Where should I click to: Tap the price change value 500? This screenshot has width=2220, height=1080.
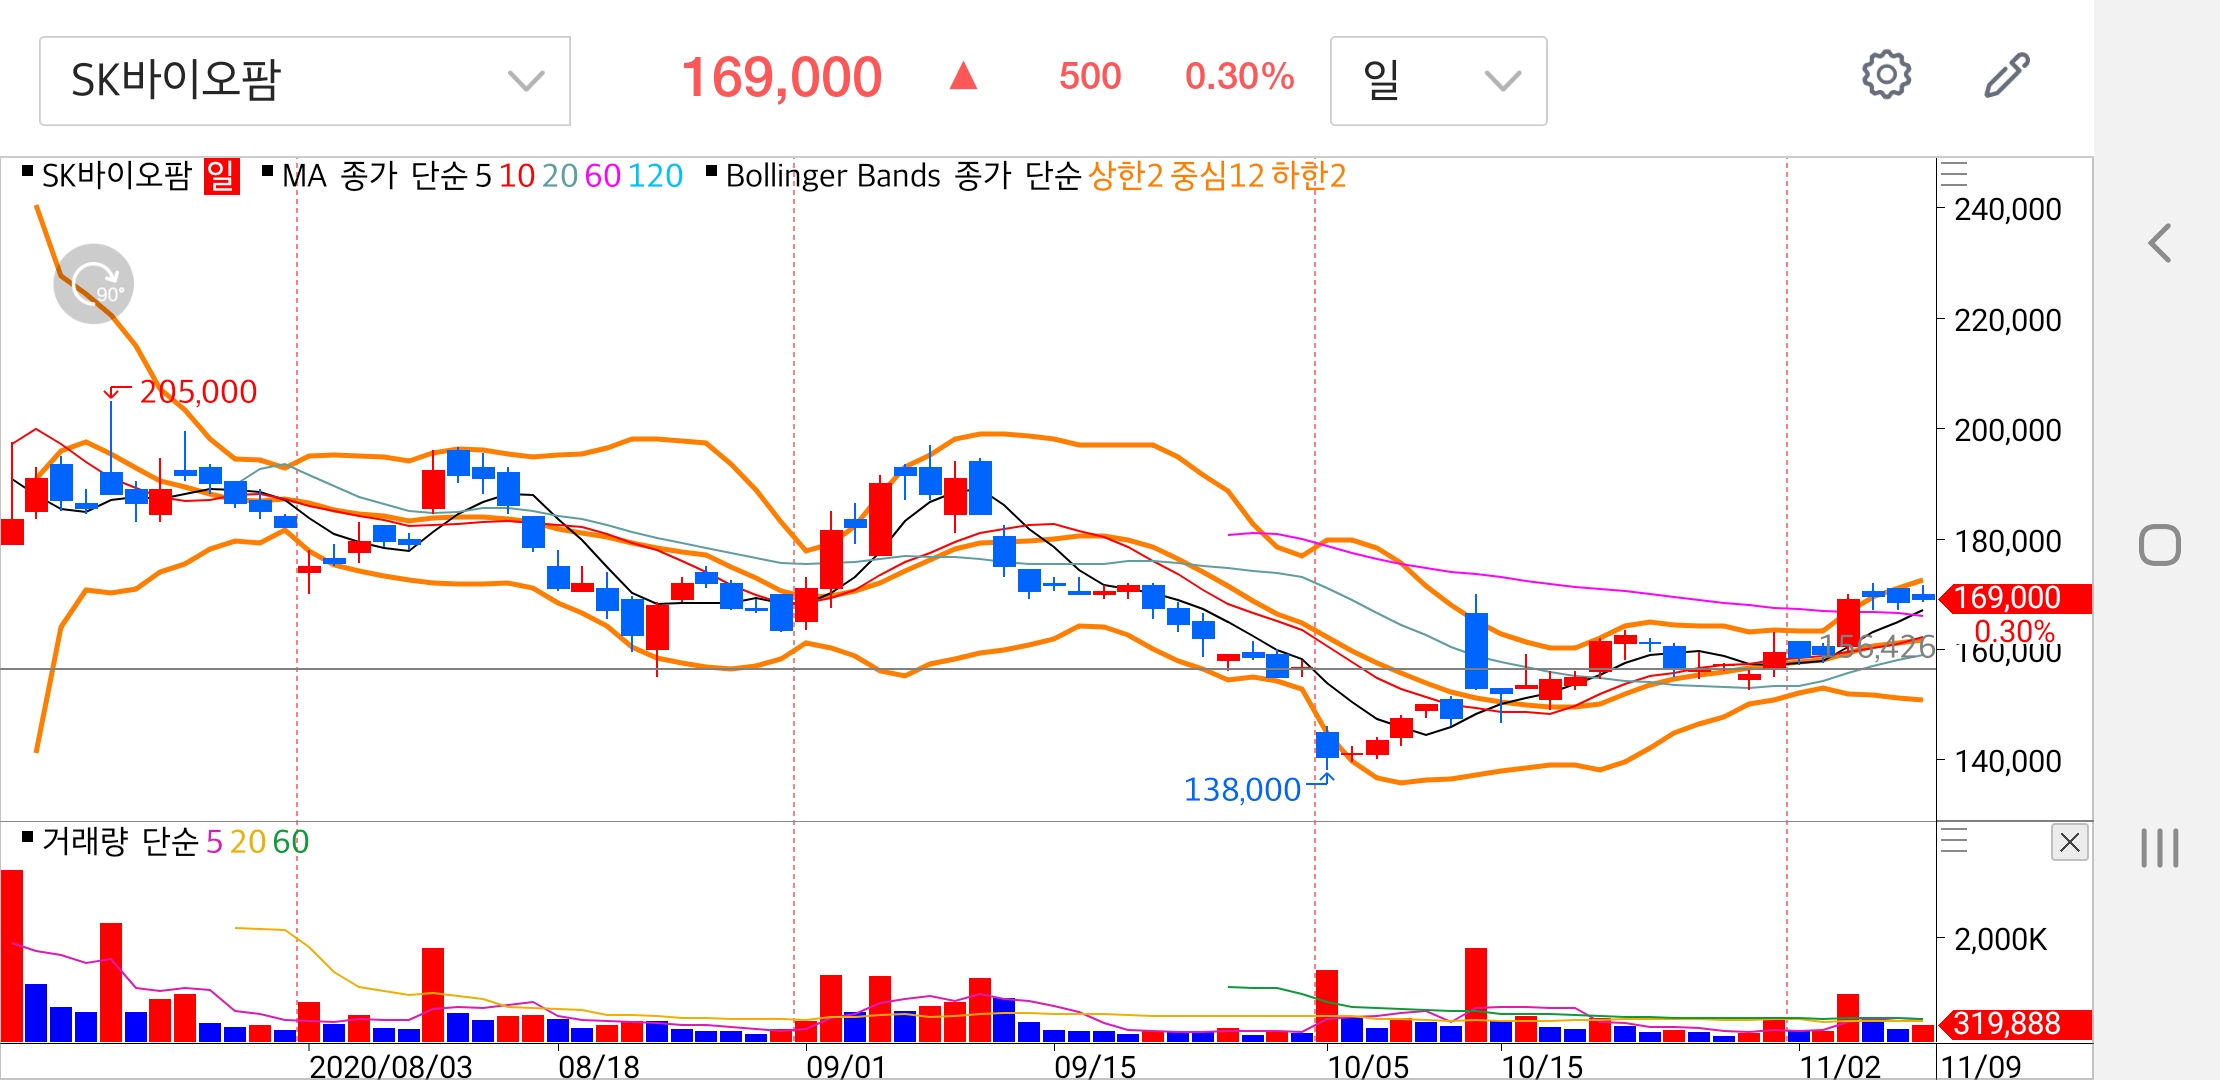tap(1090, 76)
